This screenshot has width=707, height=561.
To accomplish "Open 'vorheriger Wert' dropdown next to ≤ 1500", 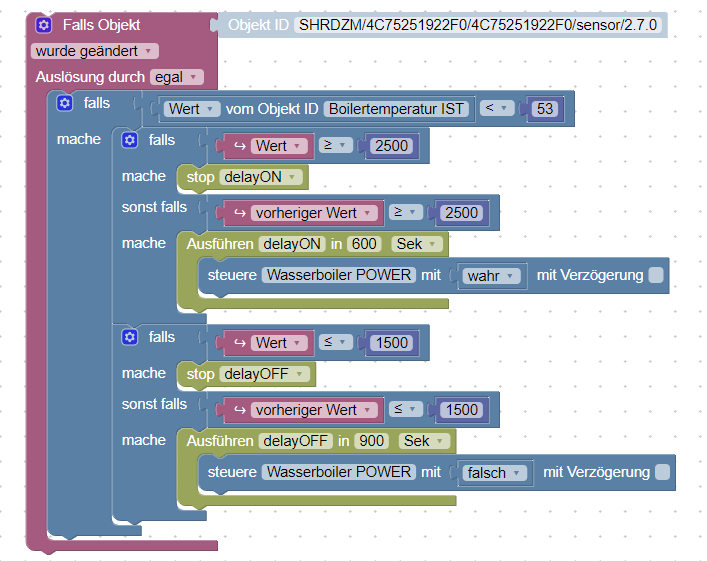I will 314,409.
